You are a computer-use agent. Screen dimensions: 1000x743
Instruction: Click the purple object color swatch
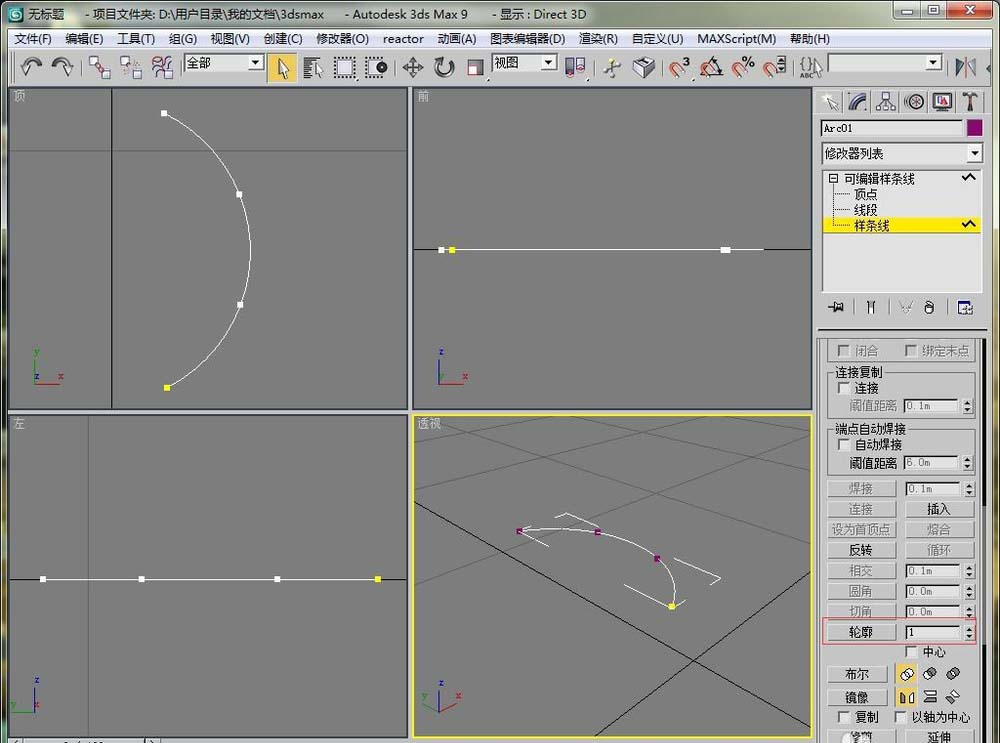[x=975, y=128]
